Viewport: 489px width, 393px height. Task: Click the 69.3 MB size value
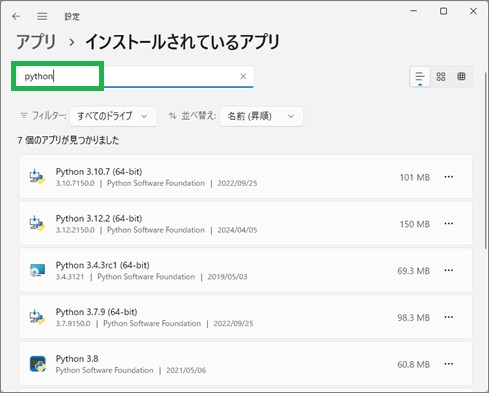coord(413,271)
